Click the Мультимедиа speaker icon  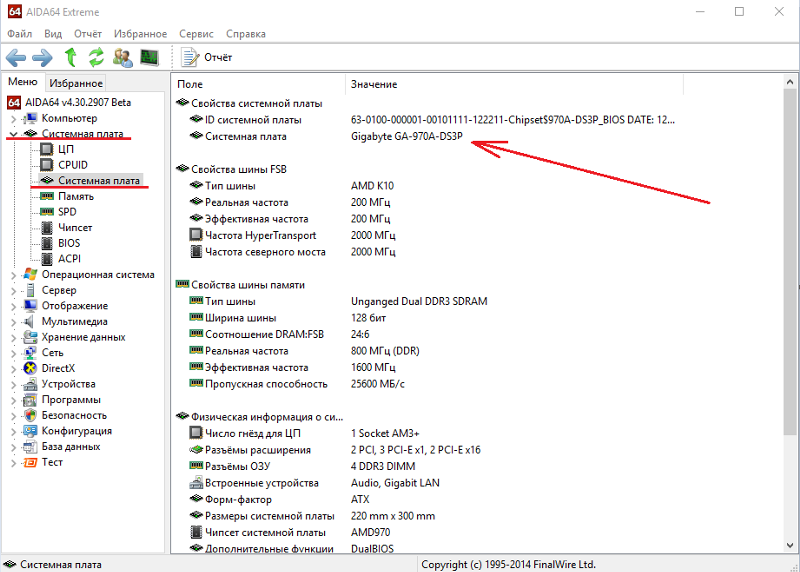[x=30, y=321]
